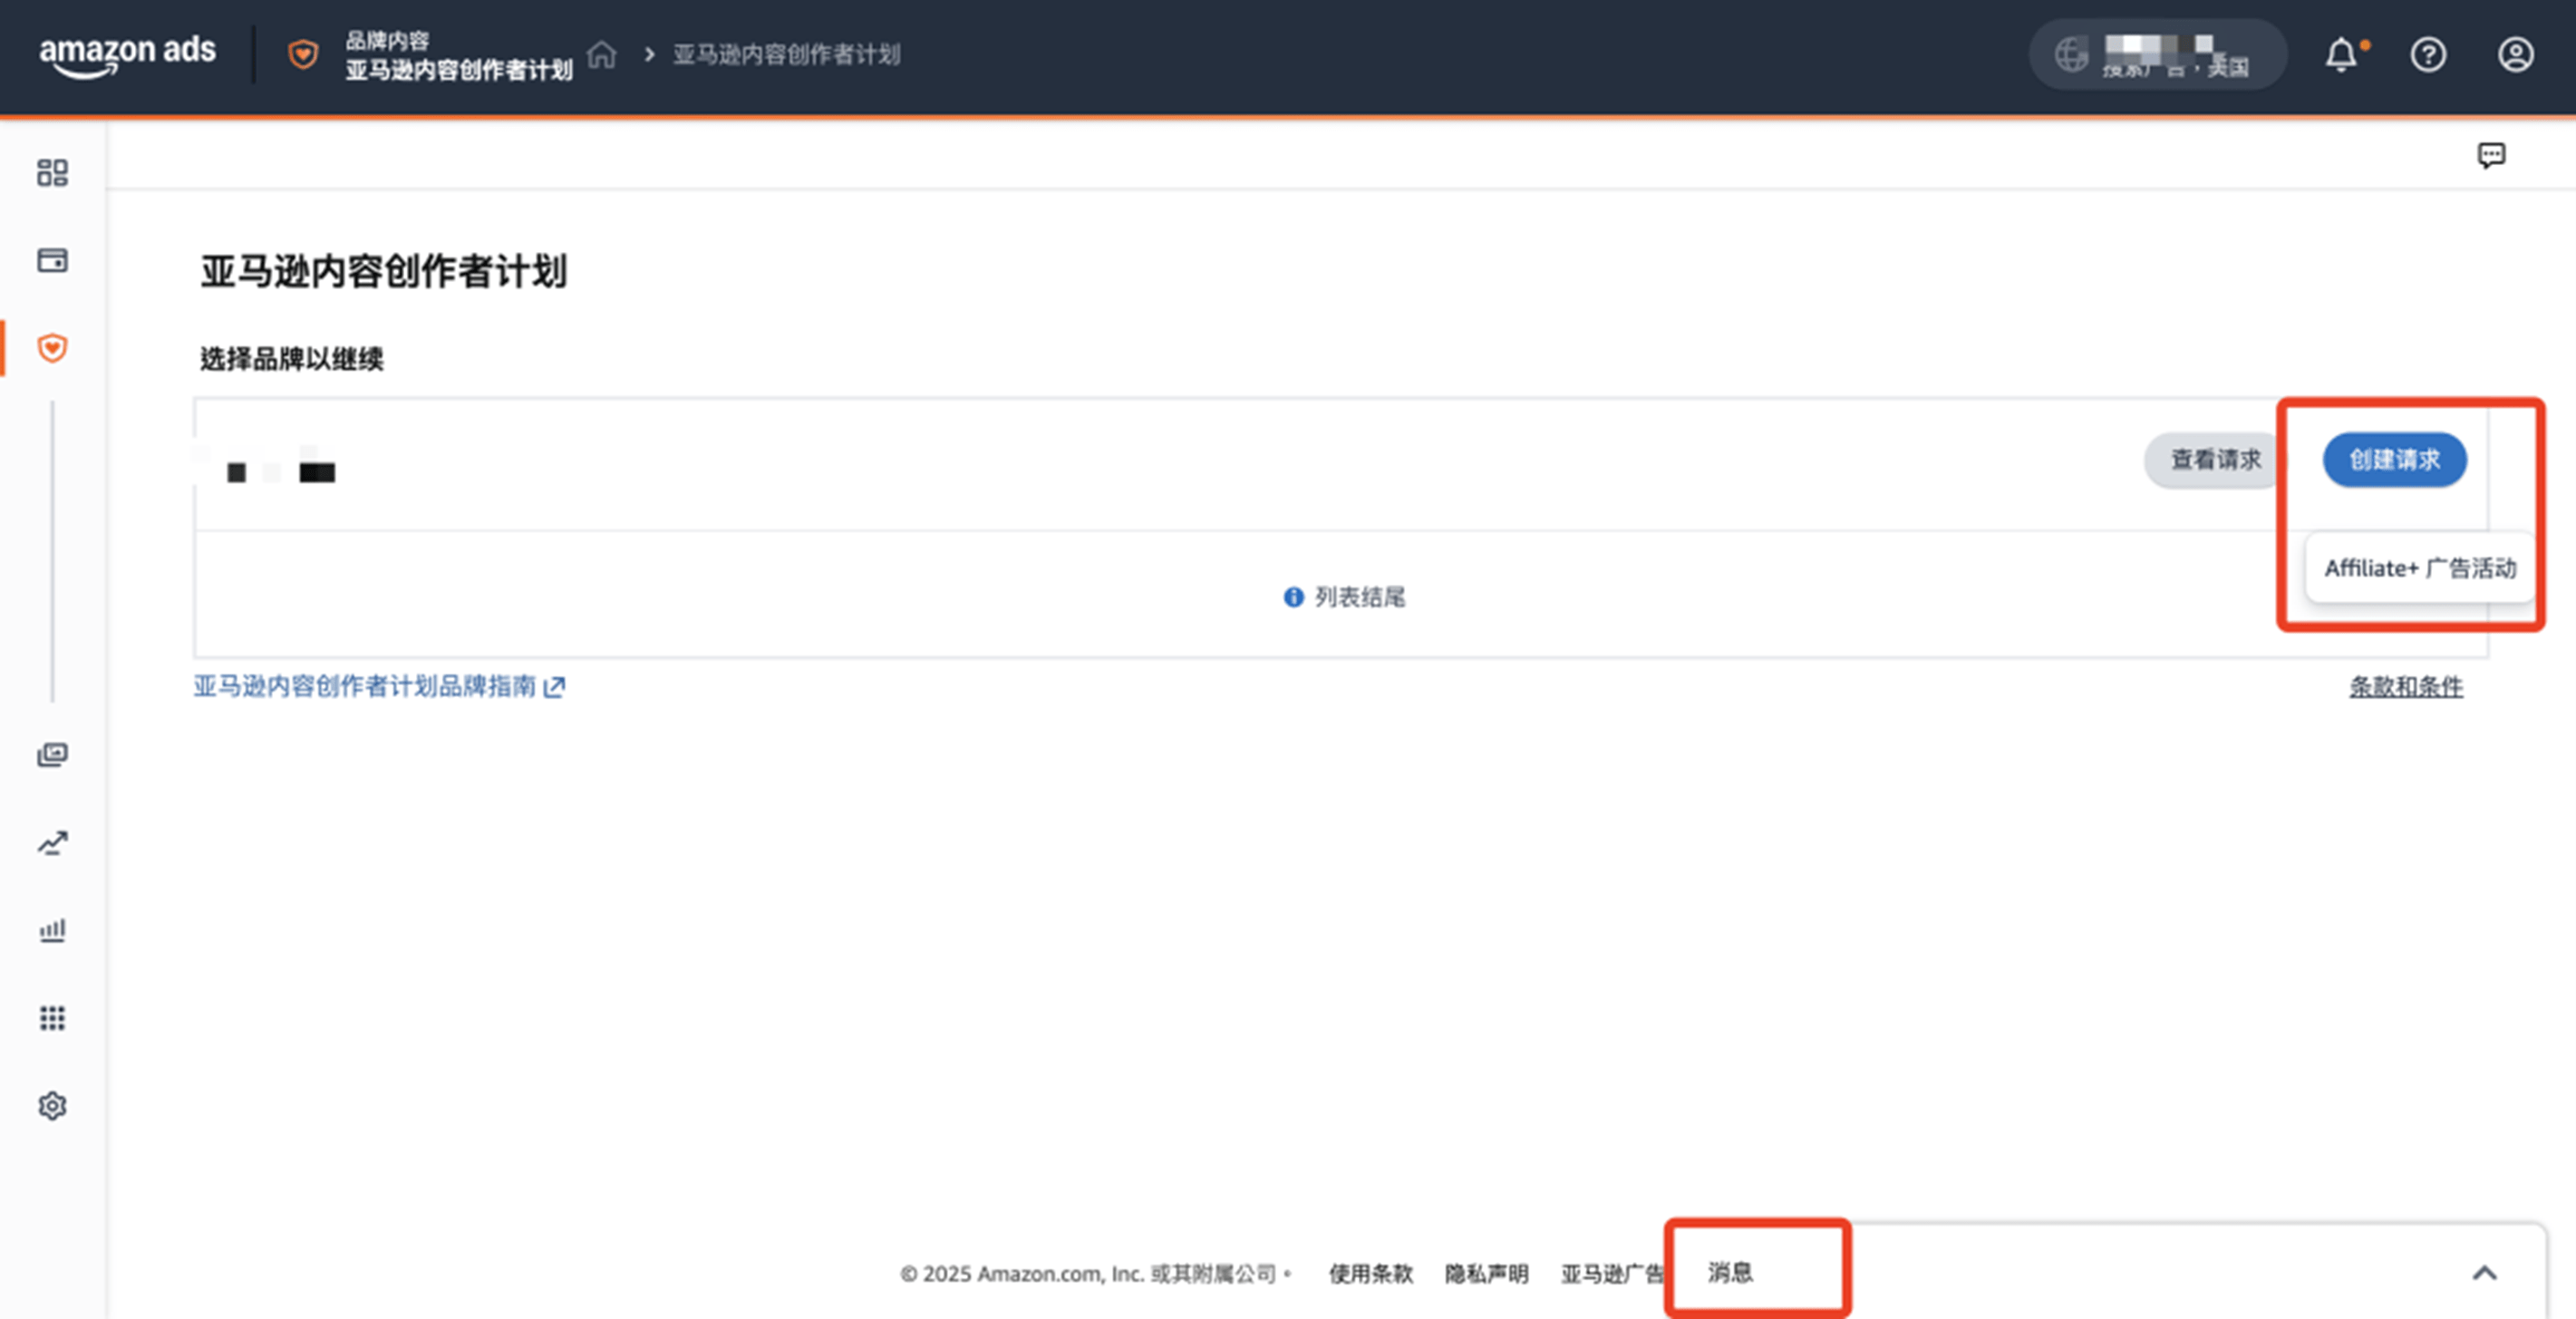
Task: Open the trending line chart icon in sidebar
Action: [x=52, y=843]
